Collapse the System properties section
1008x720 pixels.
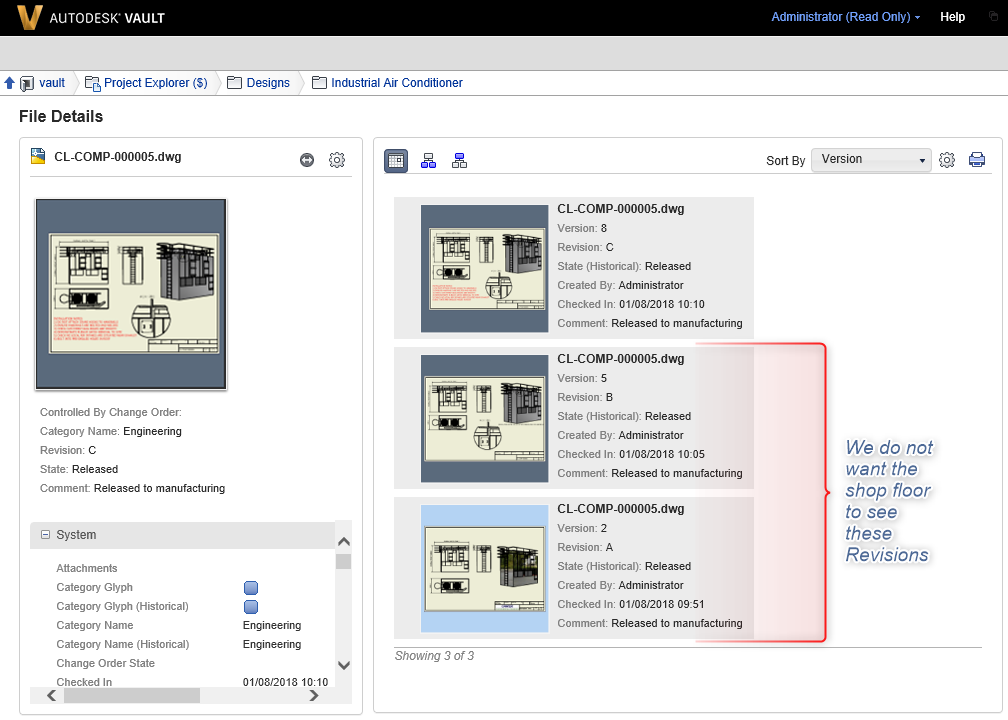[x=46, y=534]
